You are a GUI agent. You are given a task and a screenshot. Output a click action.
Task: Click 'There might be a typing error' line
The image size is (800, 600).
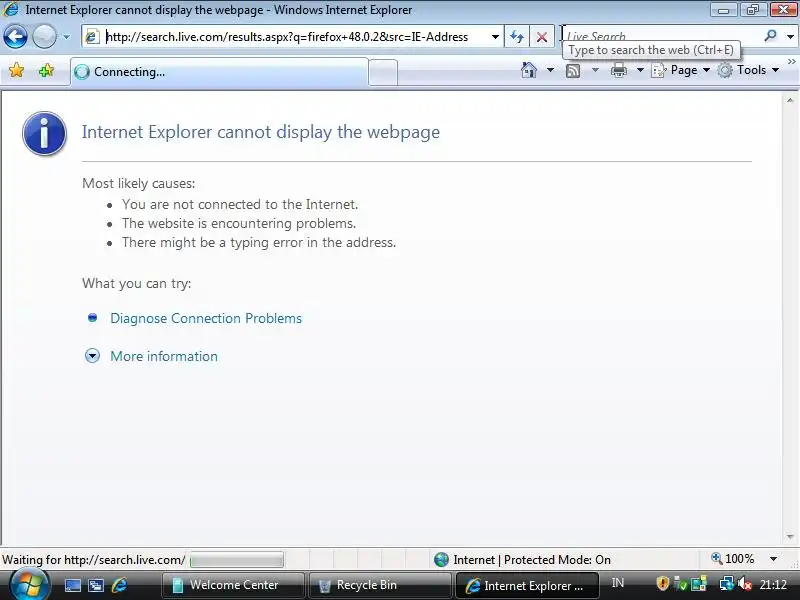click(259, 242)
